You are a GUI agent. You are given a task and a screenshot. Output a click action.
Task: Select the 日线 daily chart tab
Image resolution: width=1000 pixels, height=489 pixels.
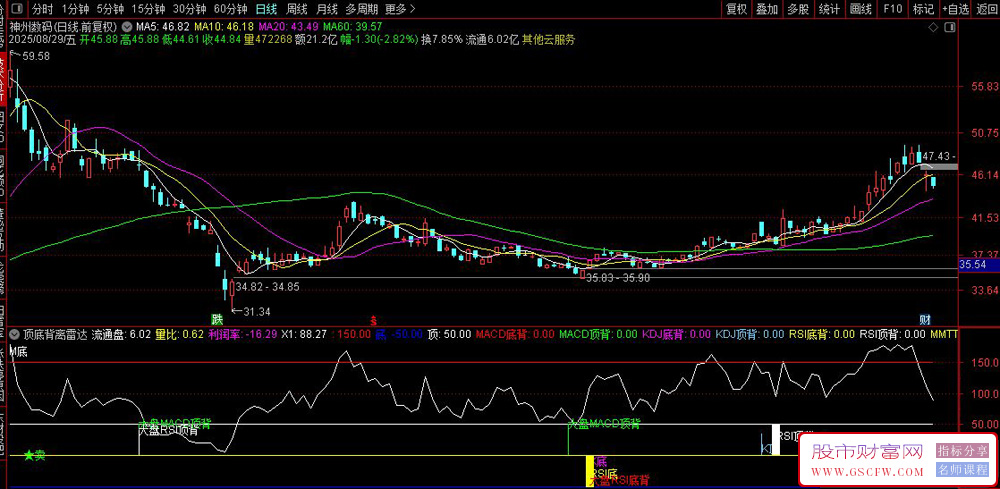click(266, 9)
